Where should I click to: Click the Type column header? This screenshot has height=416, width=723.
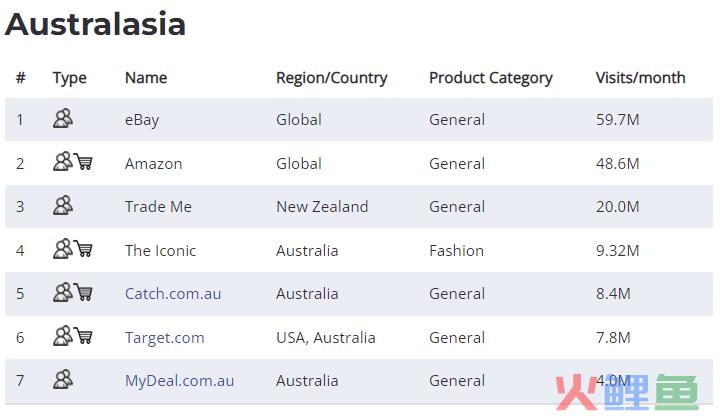point(70,78)
